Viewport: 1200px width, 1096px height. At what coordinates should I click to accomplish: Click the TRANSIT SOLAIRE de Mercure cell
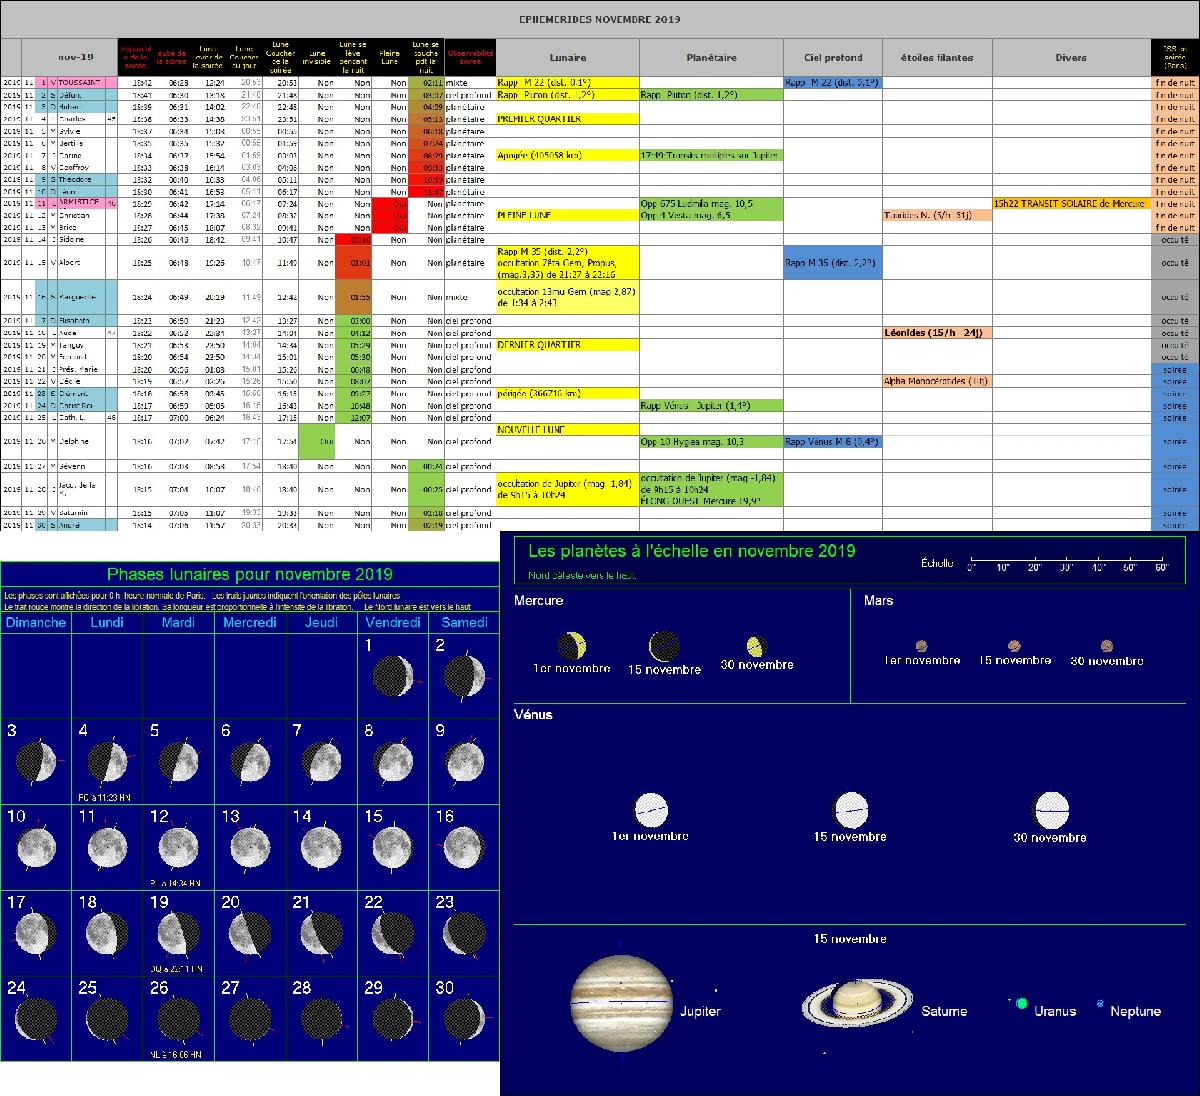coord(1071,203)
